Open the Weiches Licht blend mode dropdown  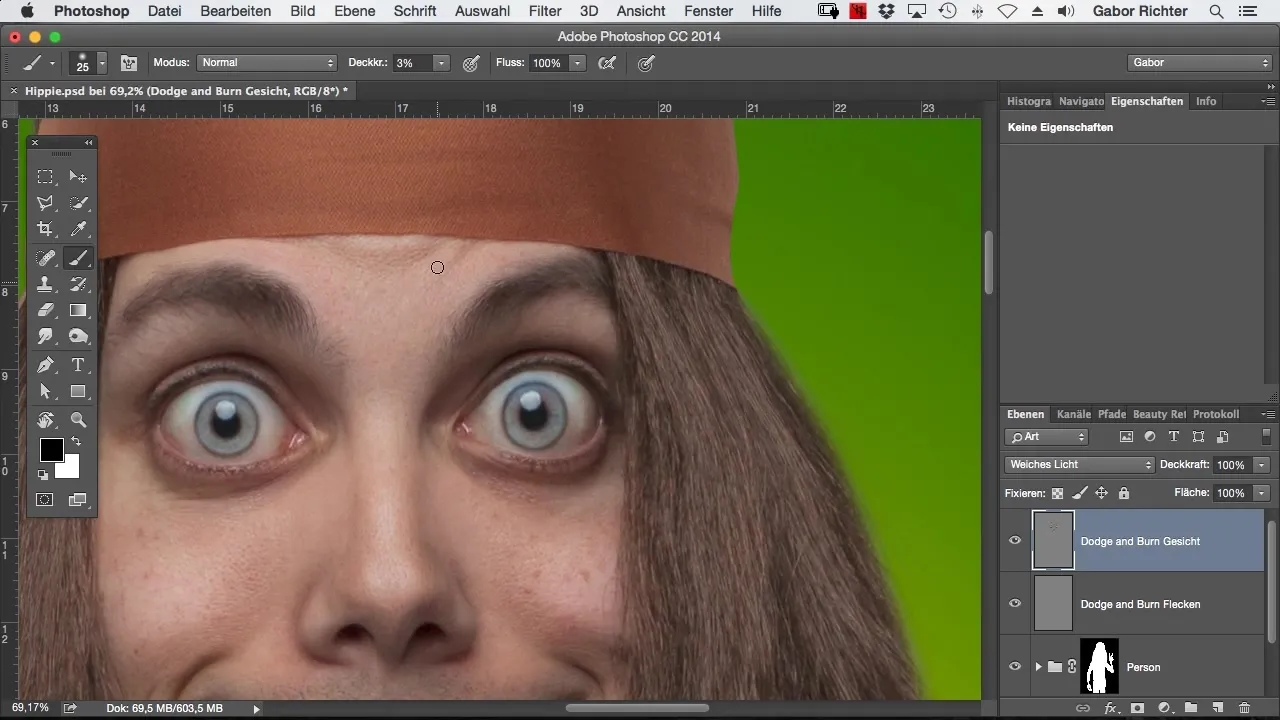(1079, 465)
